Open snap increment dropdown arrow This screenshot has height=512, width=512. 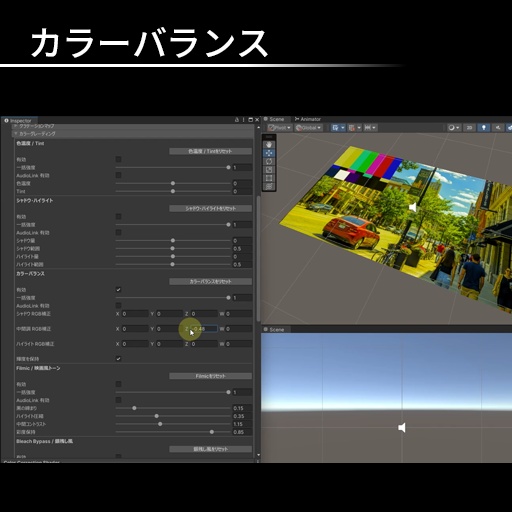click(x=359, y=128)
